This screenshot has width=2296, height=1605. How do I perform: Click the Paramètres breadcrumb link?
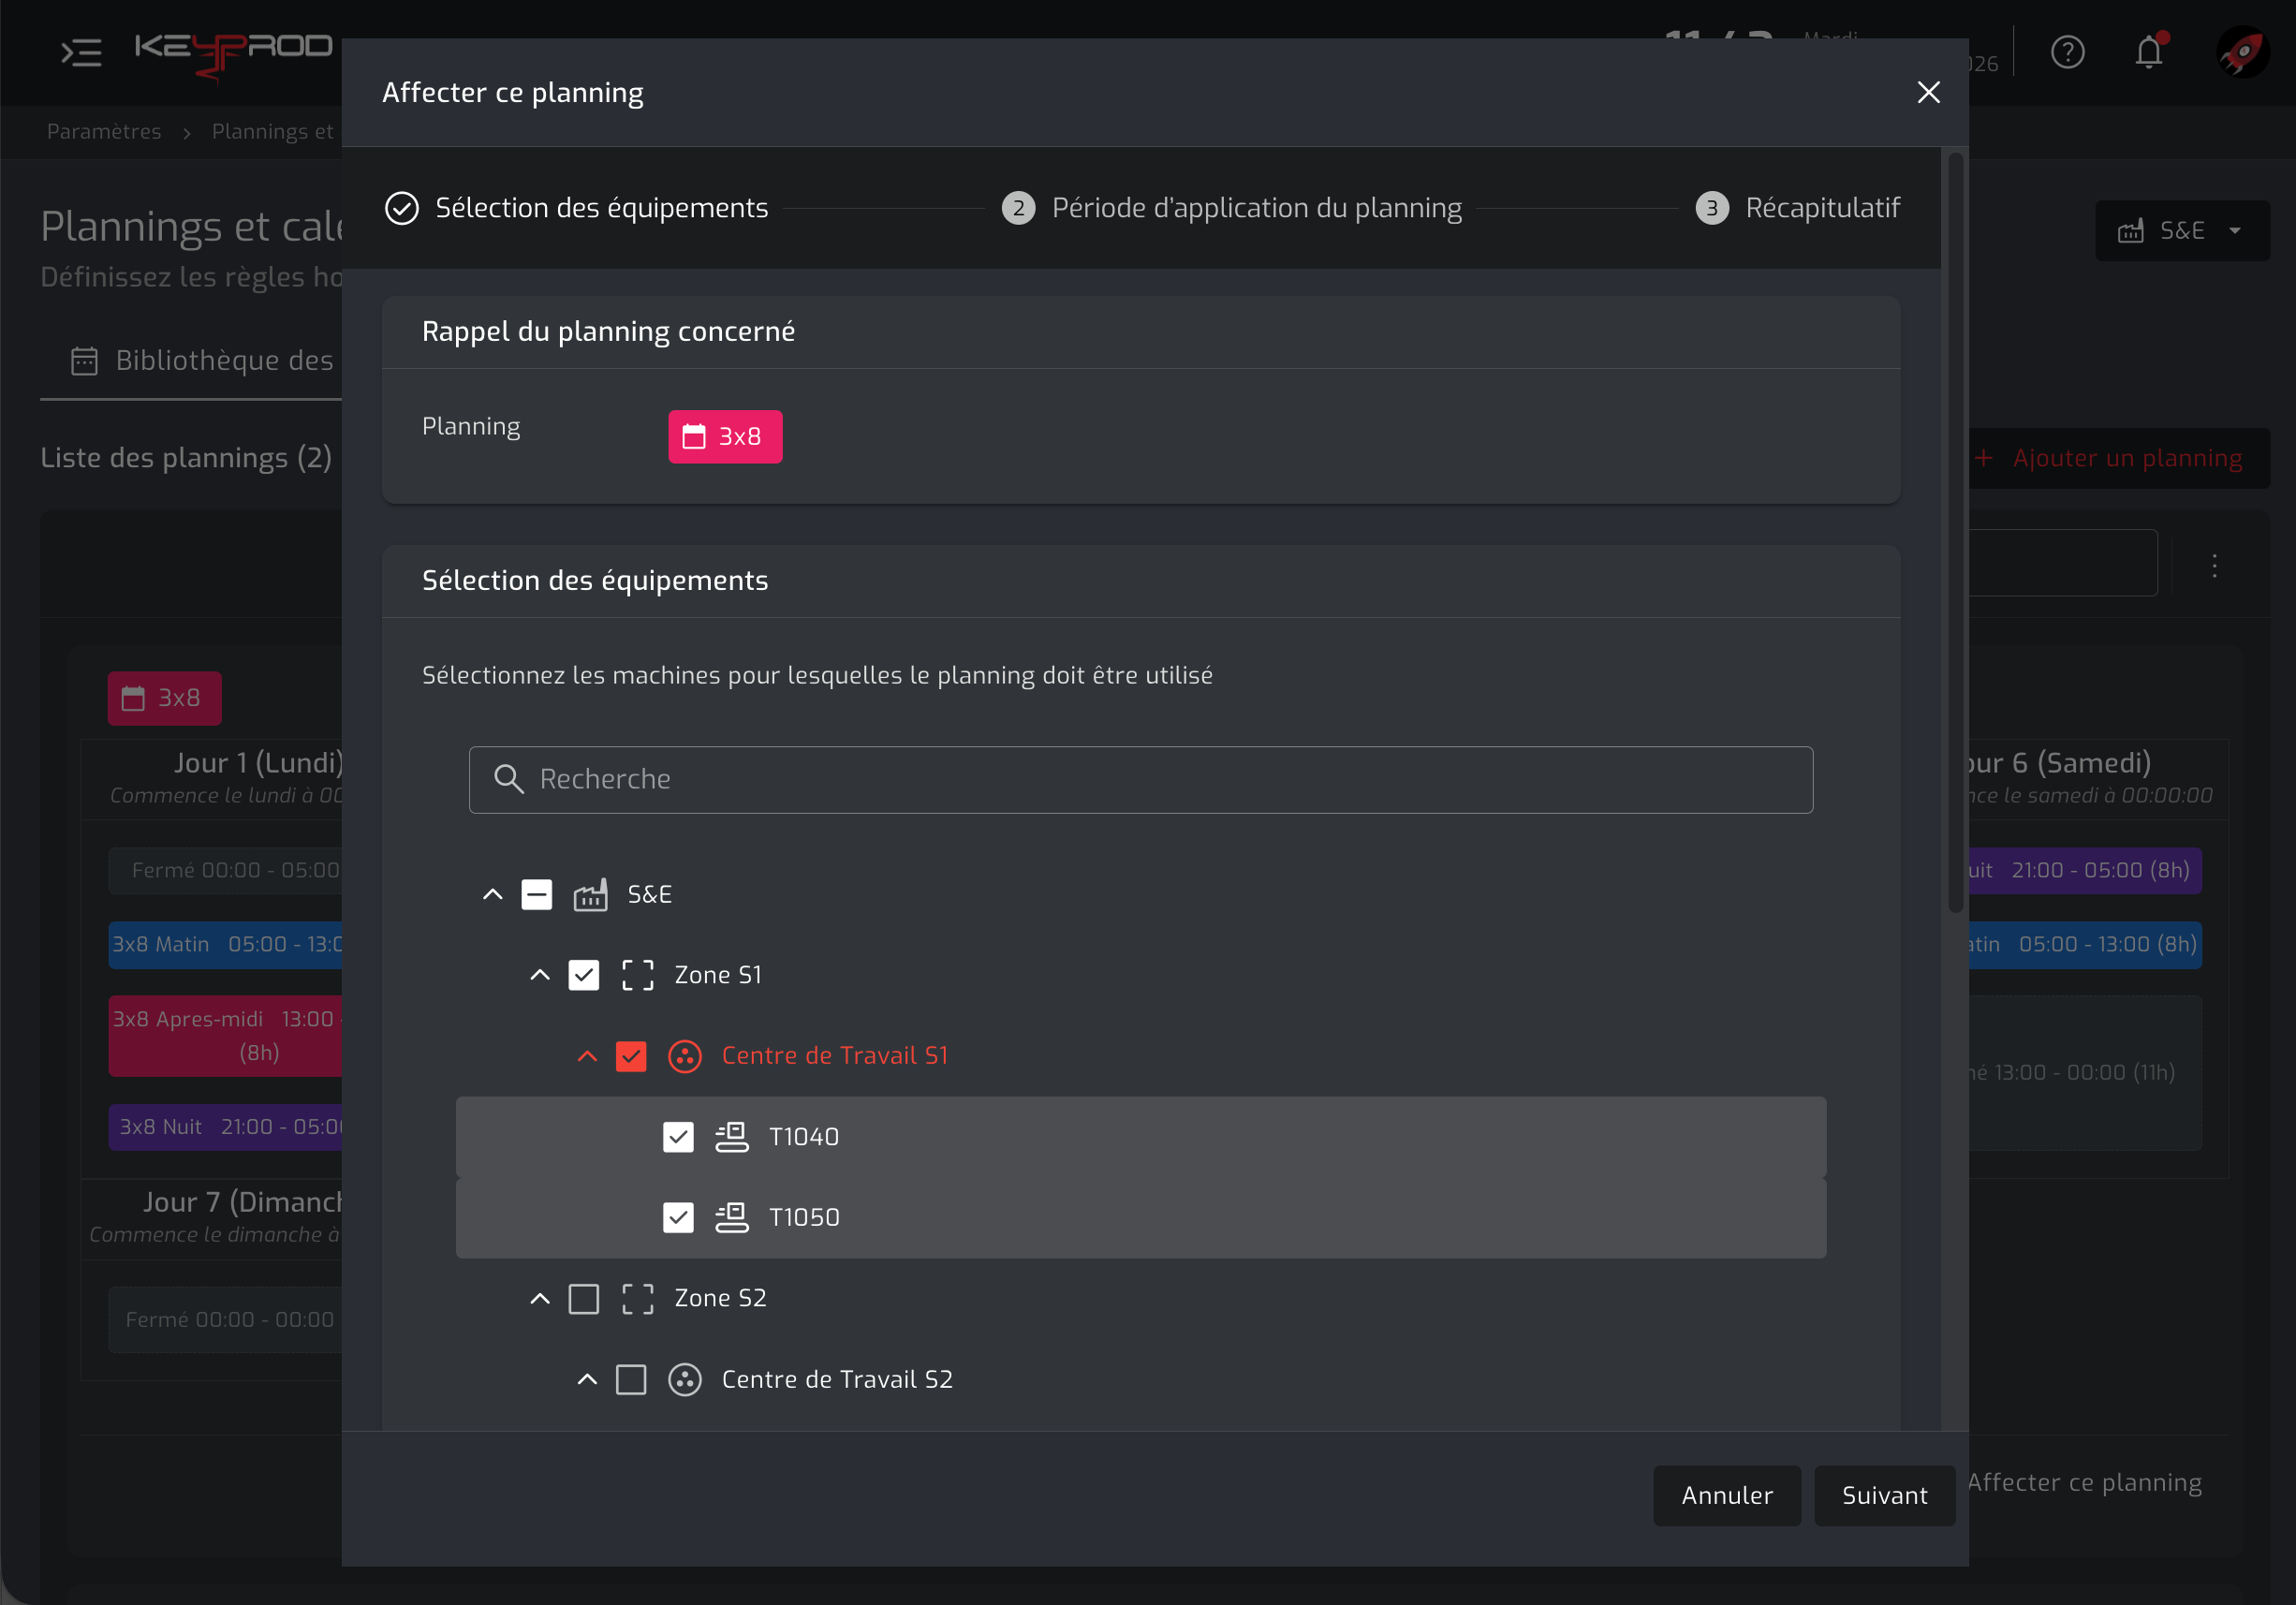(104, 132)
